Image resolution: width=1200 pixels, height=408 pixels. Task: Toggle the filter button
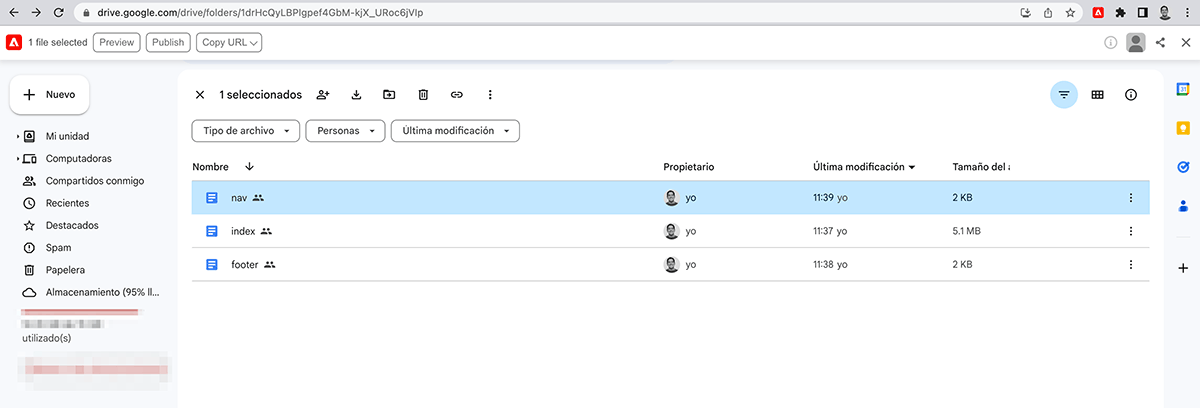pos(1064,95)
